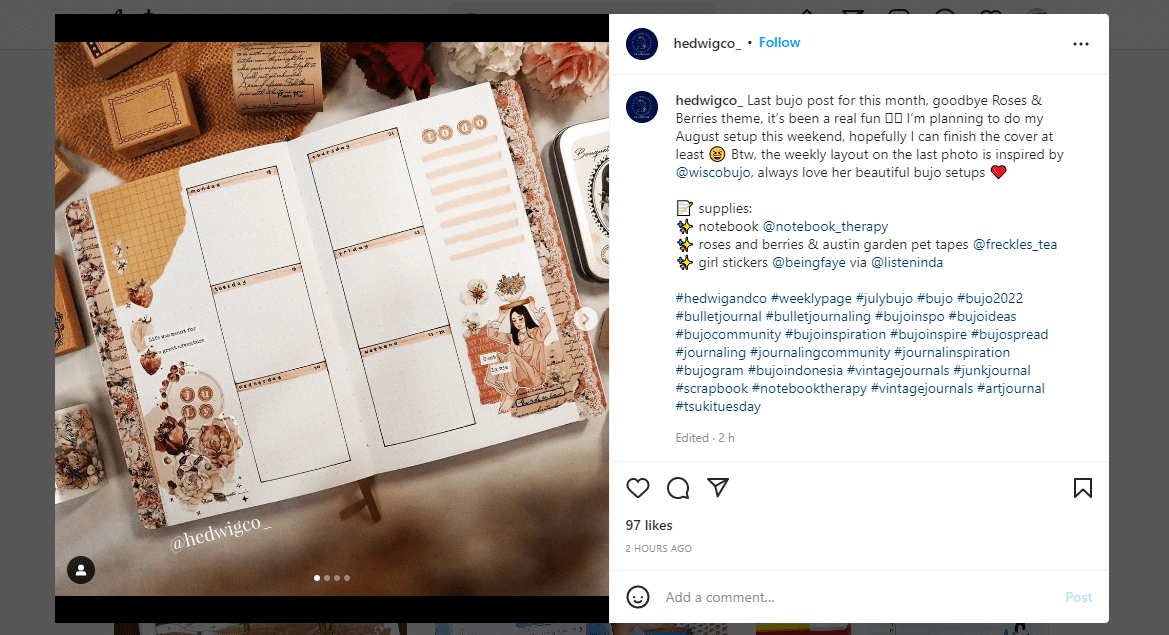Open the @notebook_therapy mention link
This screenshot has width=1169, height=635.
point(825,227)
